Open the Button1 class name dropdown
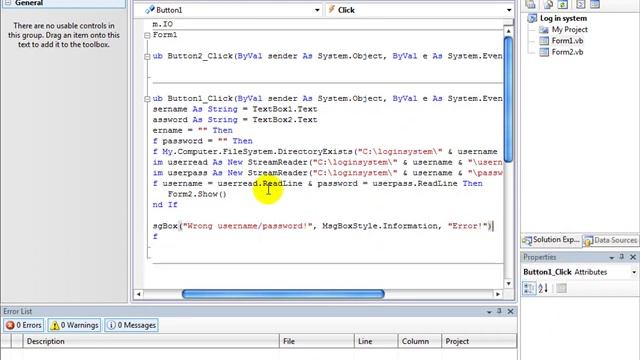The image size is (640, 360). (x=317, y=10)
